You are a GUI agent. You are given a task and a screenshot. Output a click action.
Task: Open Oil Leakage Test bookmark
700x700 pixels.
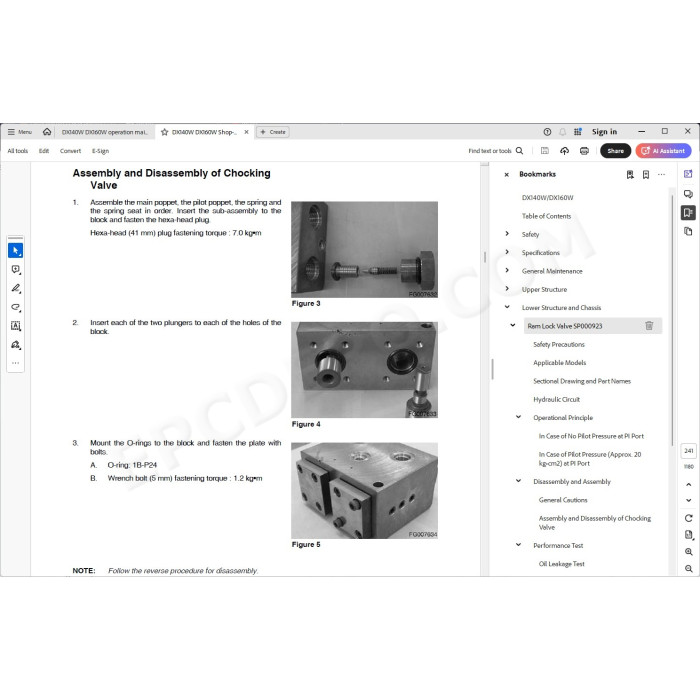click(561, 564)
